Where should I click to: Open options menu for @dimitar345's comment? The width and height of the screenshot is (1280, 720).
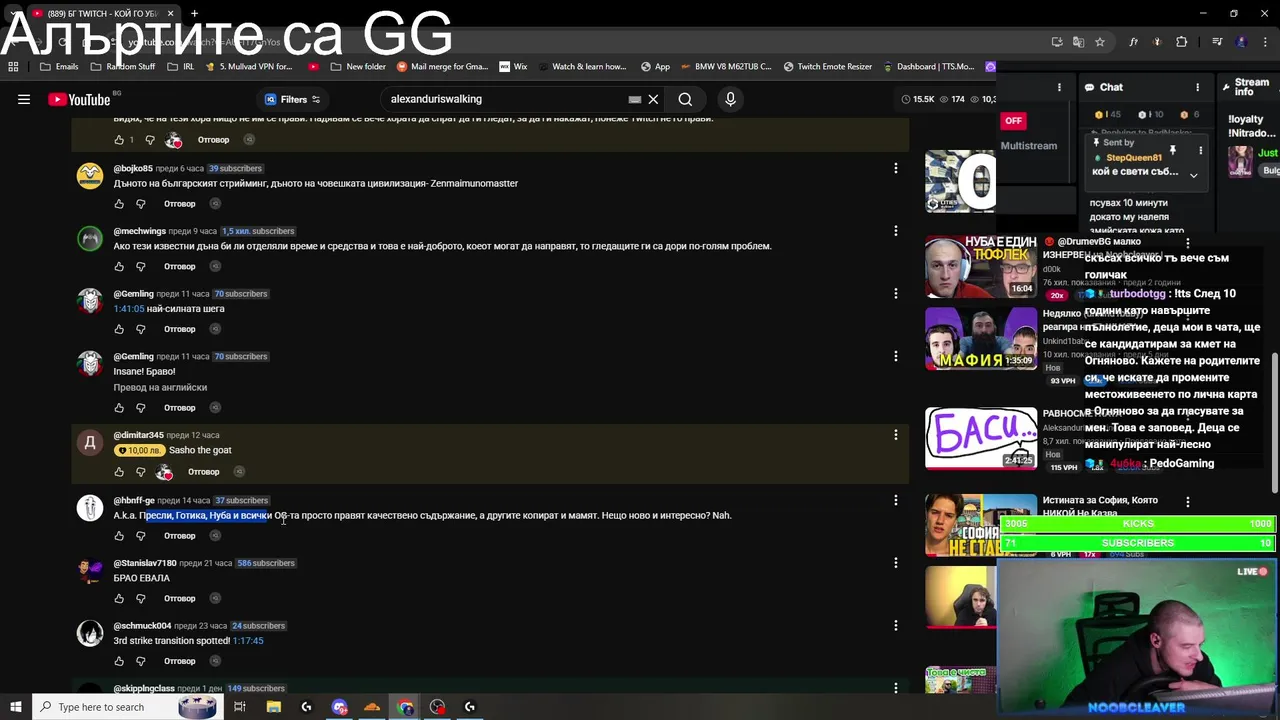tap(895, 435)
